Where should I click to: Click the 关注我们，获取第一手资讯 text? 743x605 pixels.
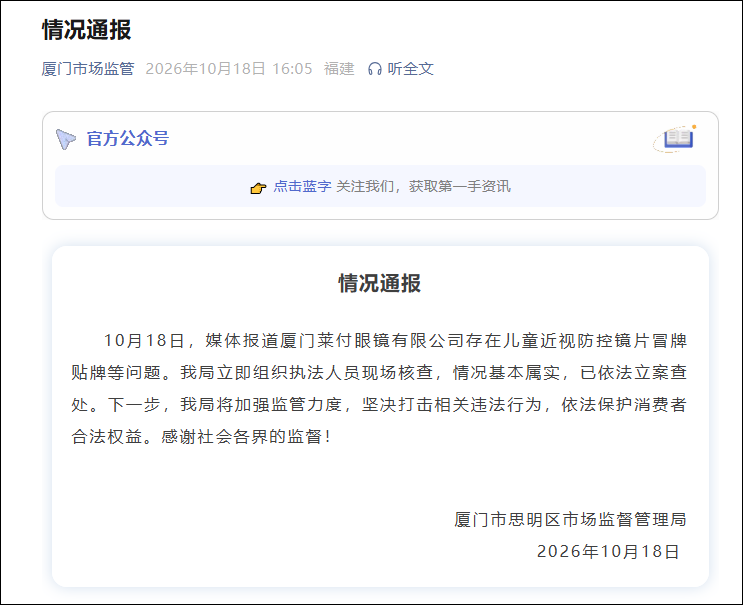point(424,186)
